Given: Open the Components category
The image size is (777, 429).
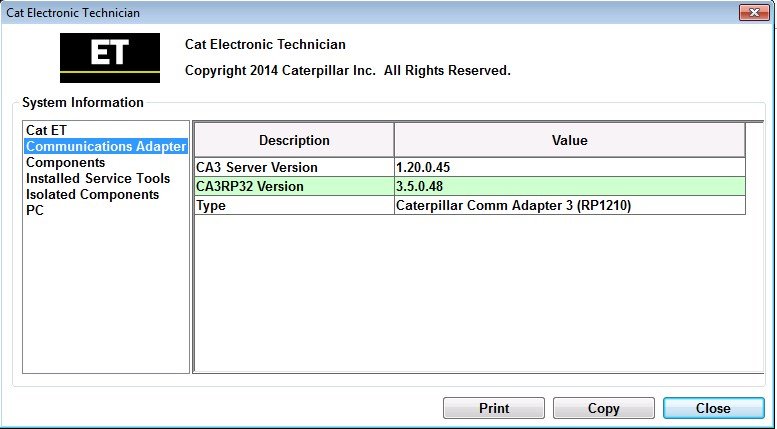Looking at the screenshot, I should click(65, 162).
